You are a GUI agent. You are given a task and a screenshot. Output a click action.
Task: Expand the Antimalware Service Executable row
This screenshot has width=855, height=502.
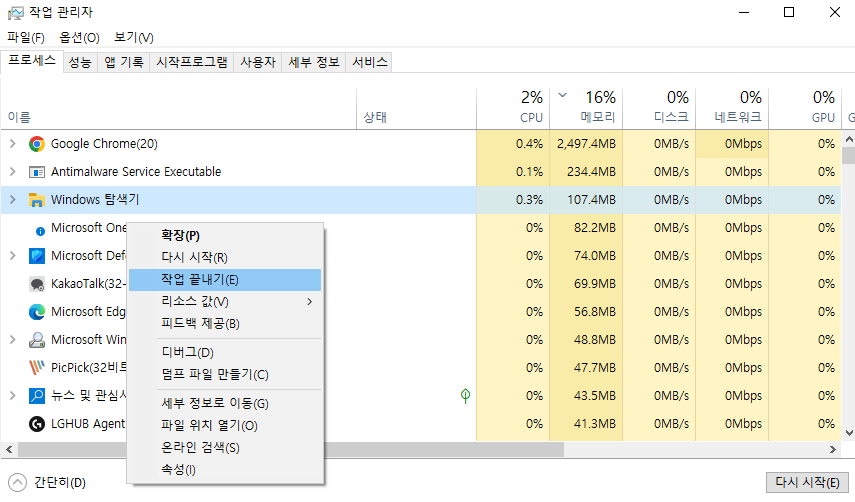[13, 172]
